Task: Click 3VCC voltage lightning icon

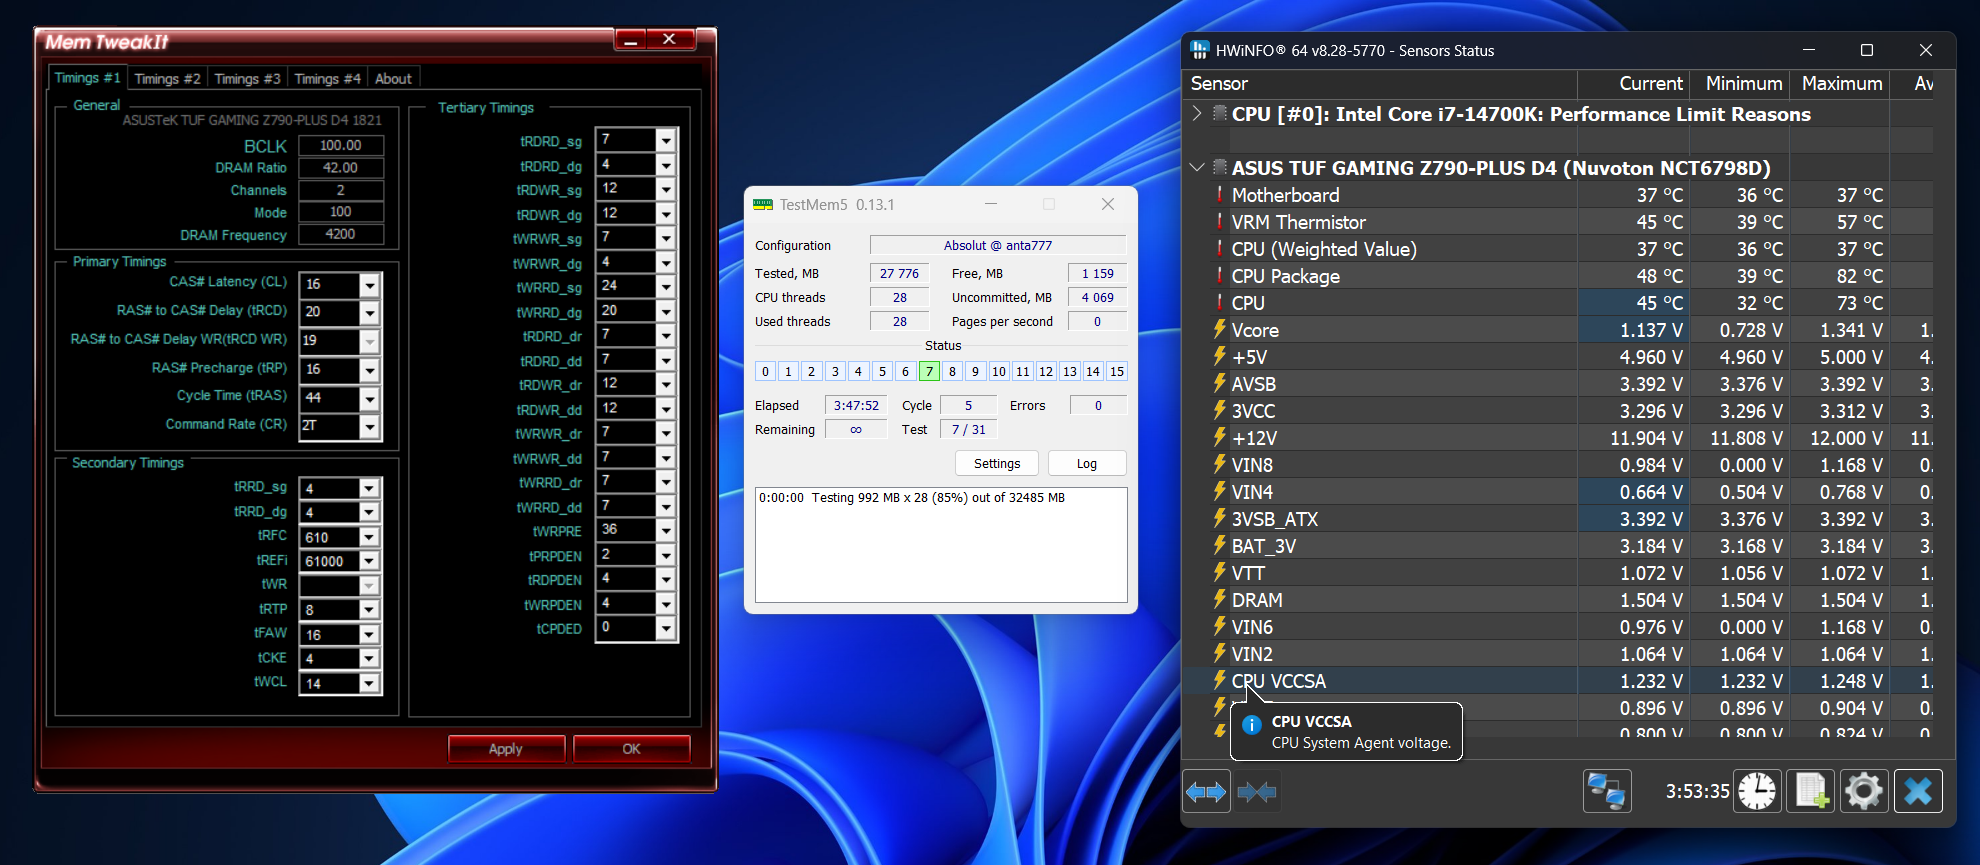Action: click(1219, 411)
